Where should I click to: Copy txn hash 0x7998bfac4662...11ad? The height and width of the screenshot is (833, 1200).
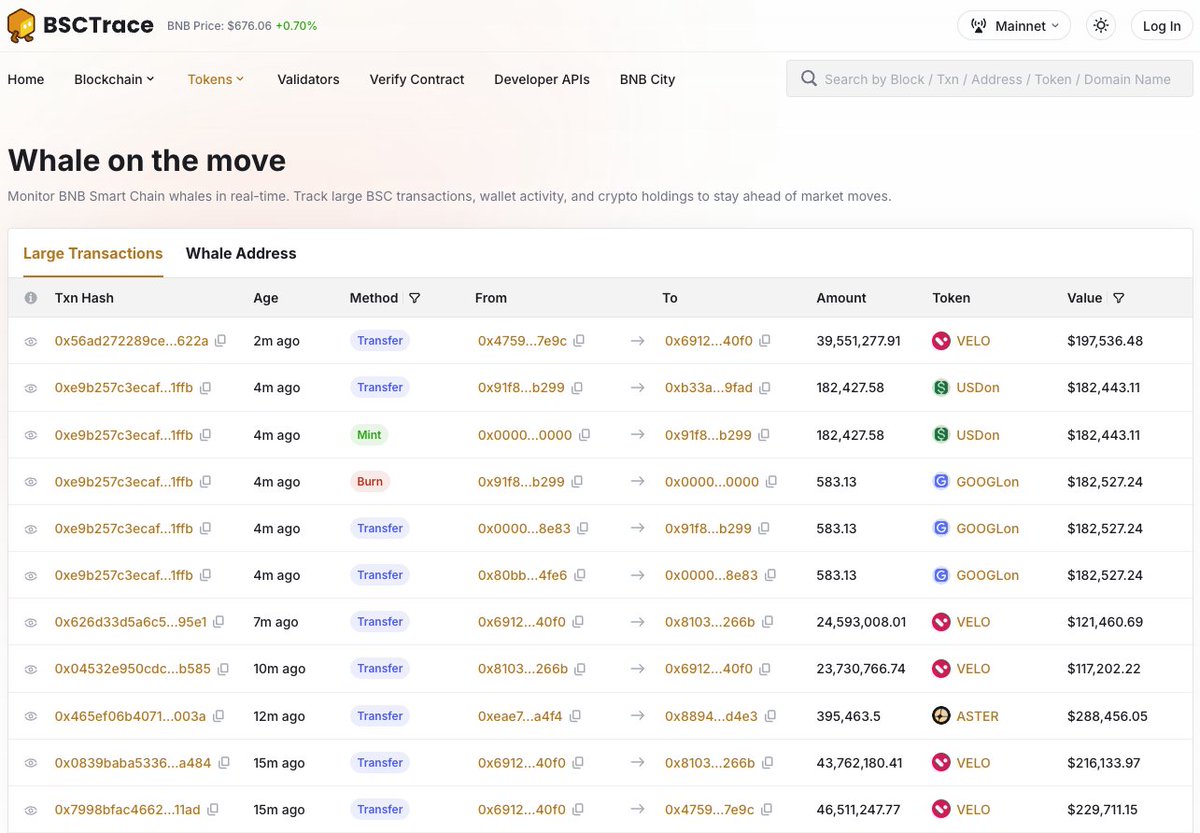pyautogui.click(x=213, y=810)
